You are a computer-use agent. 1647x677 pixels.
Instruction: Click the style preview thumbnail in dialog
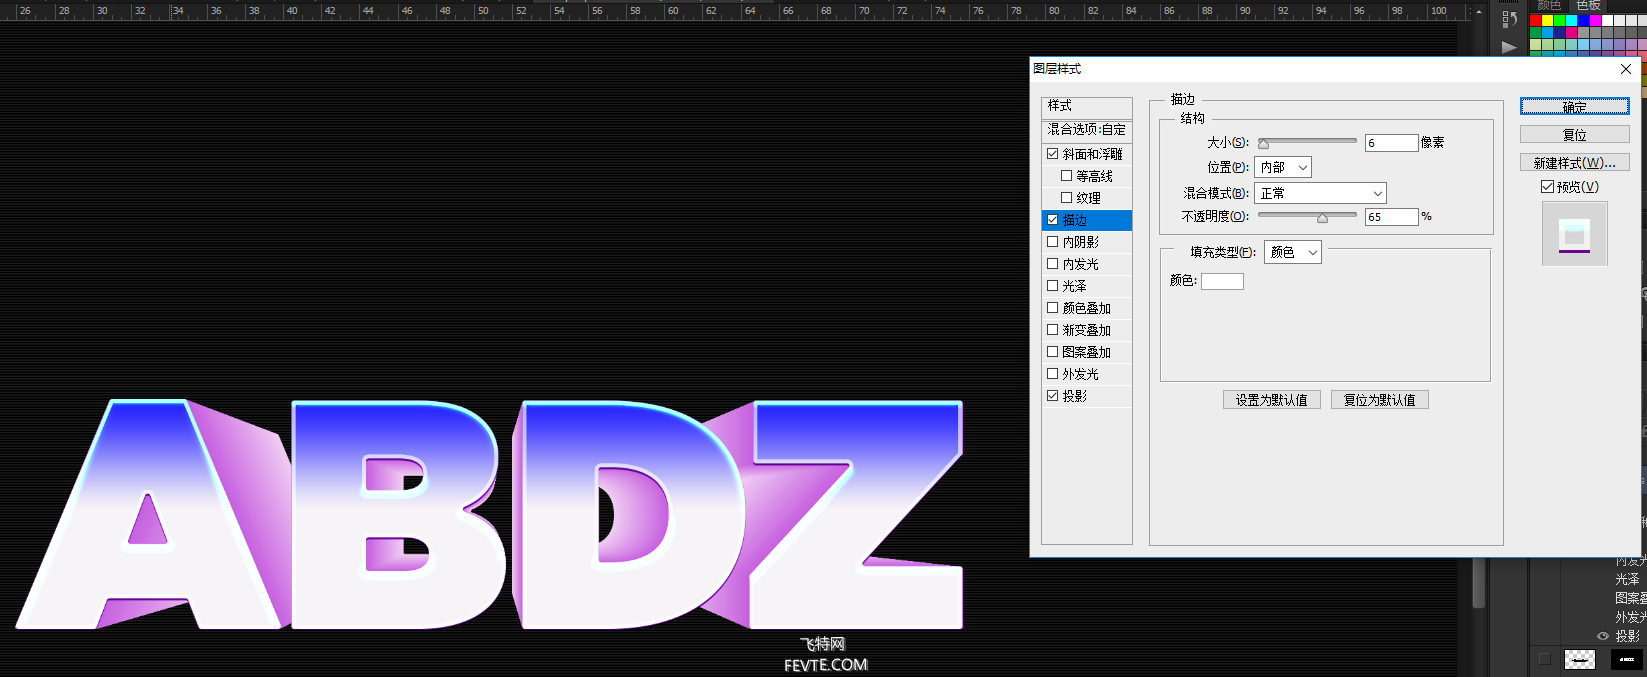click(x=1575, y=234)
